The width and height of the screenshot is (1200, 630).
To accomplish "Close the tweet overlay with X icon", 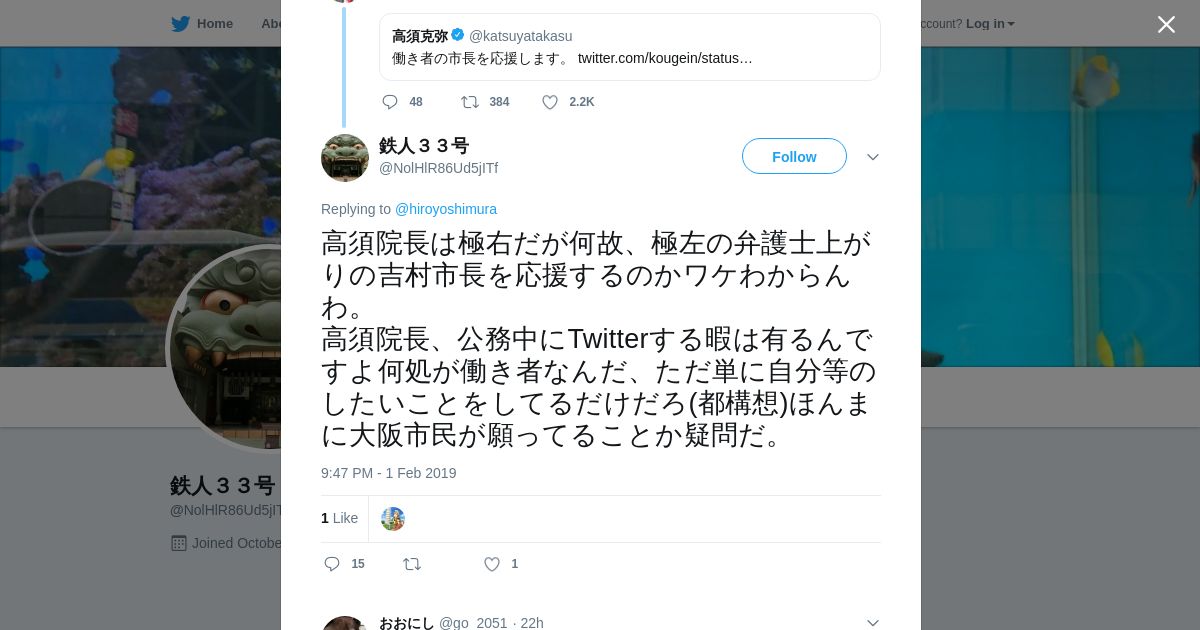I will pos(1166,24).
